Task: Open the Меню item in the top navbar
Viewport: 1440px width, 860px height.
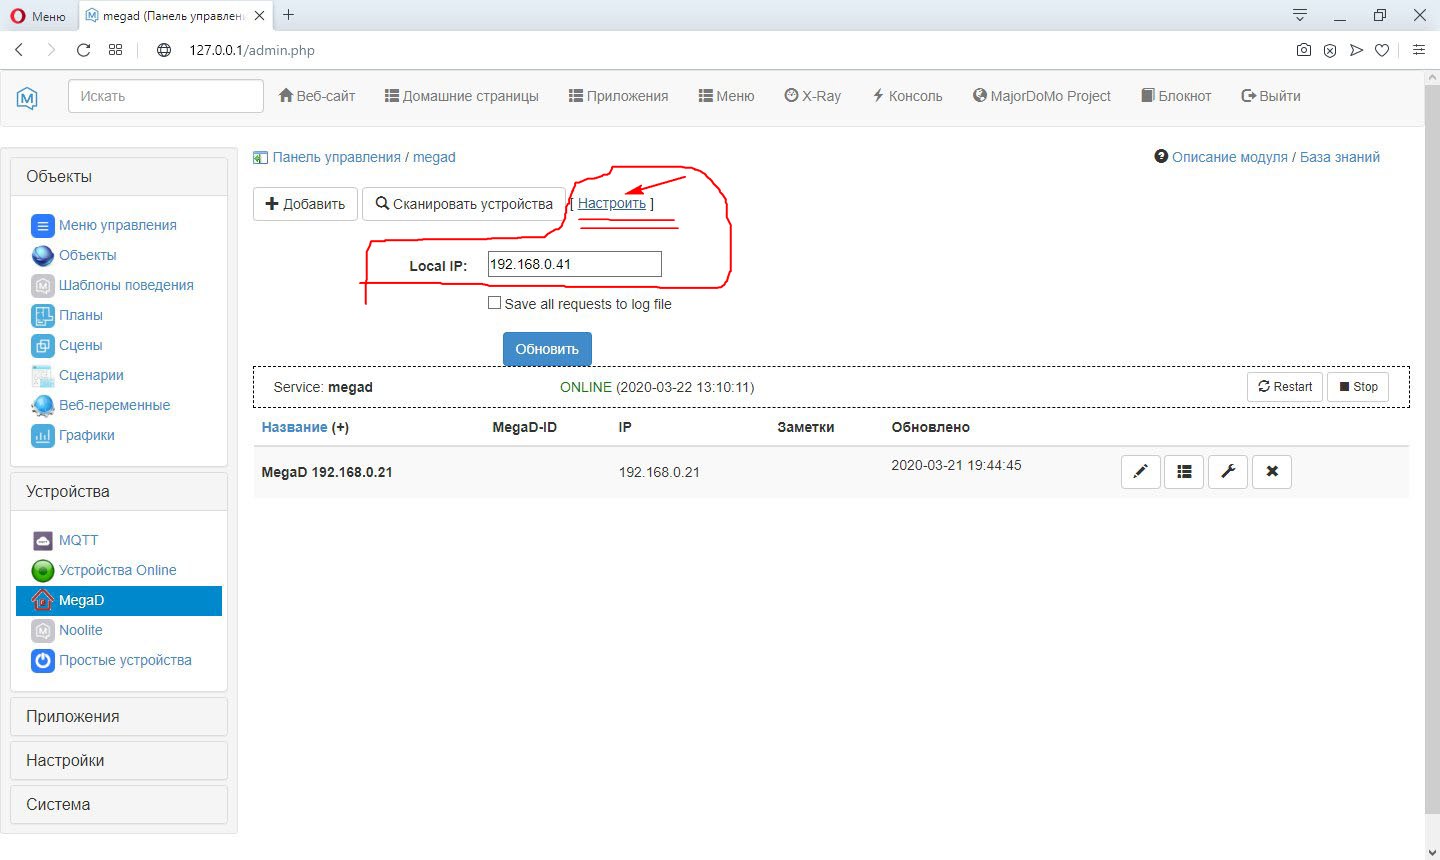Action: [726, 96]
